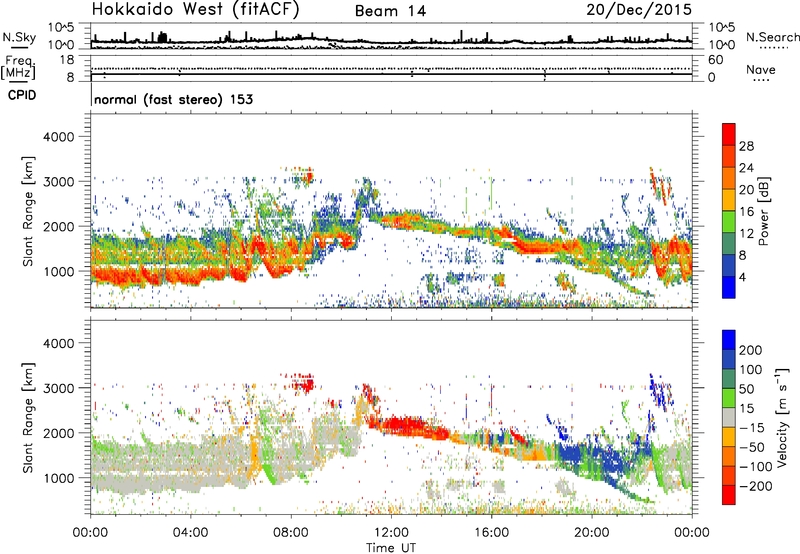The height and width of the screenshot is (554, 800).
Task: Click the 'CPID' row label
Action: (22, 95)
